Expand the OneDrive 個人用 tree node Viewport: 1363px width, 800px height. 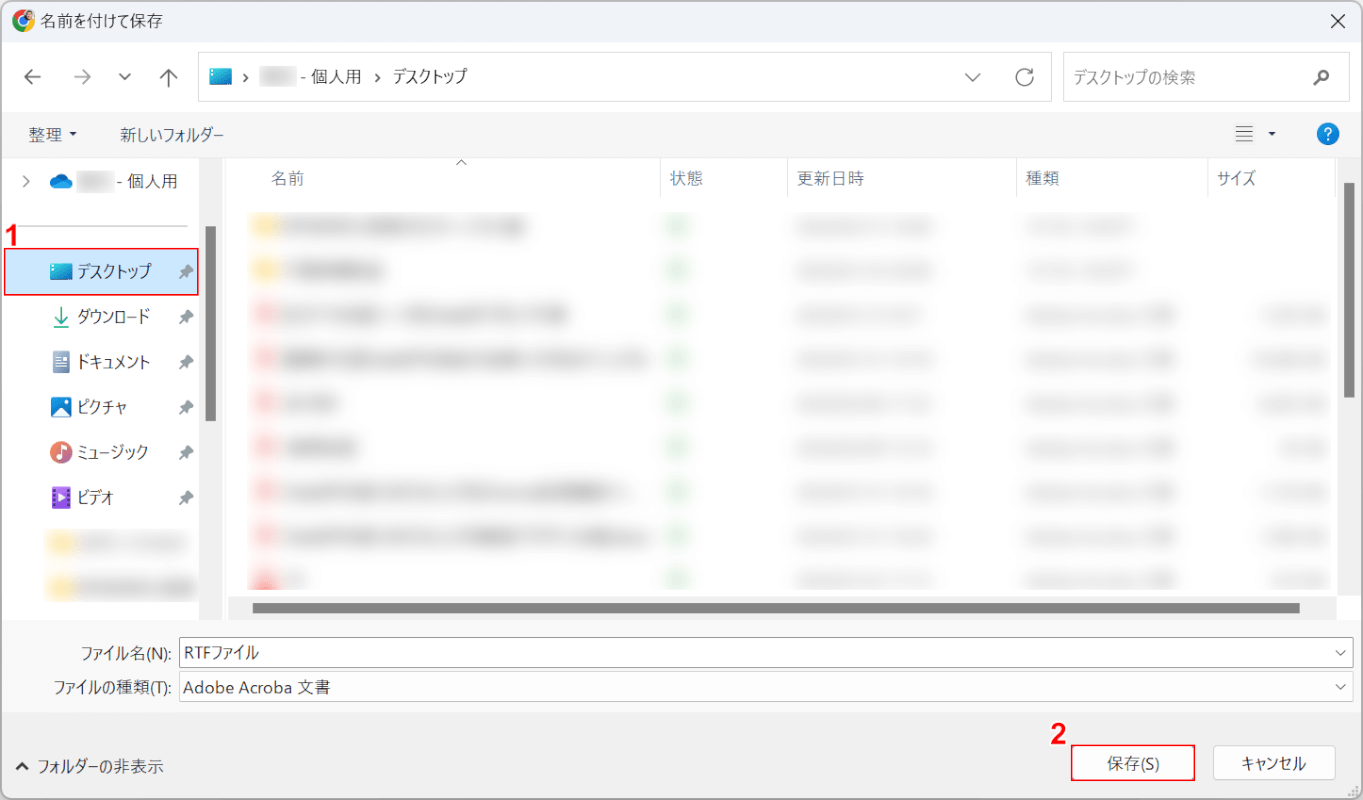pyautogui.click(x=26, y=181)
